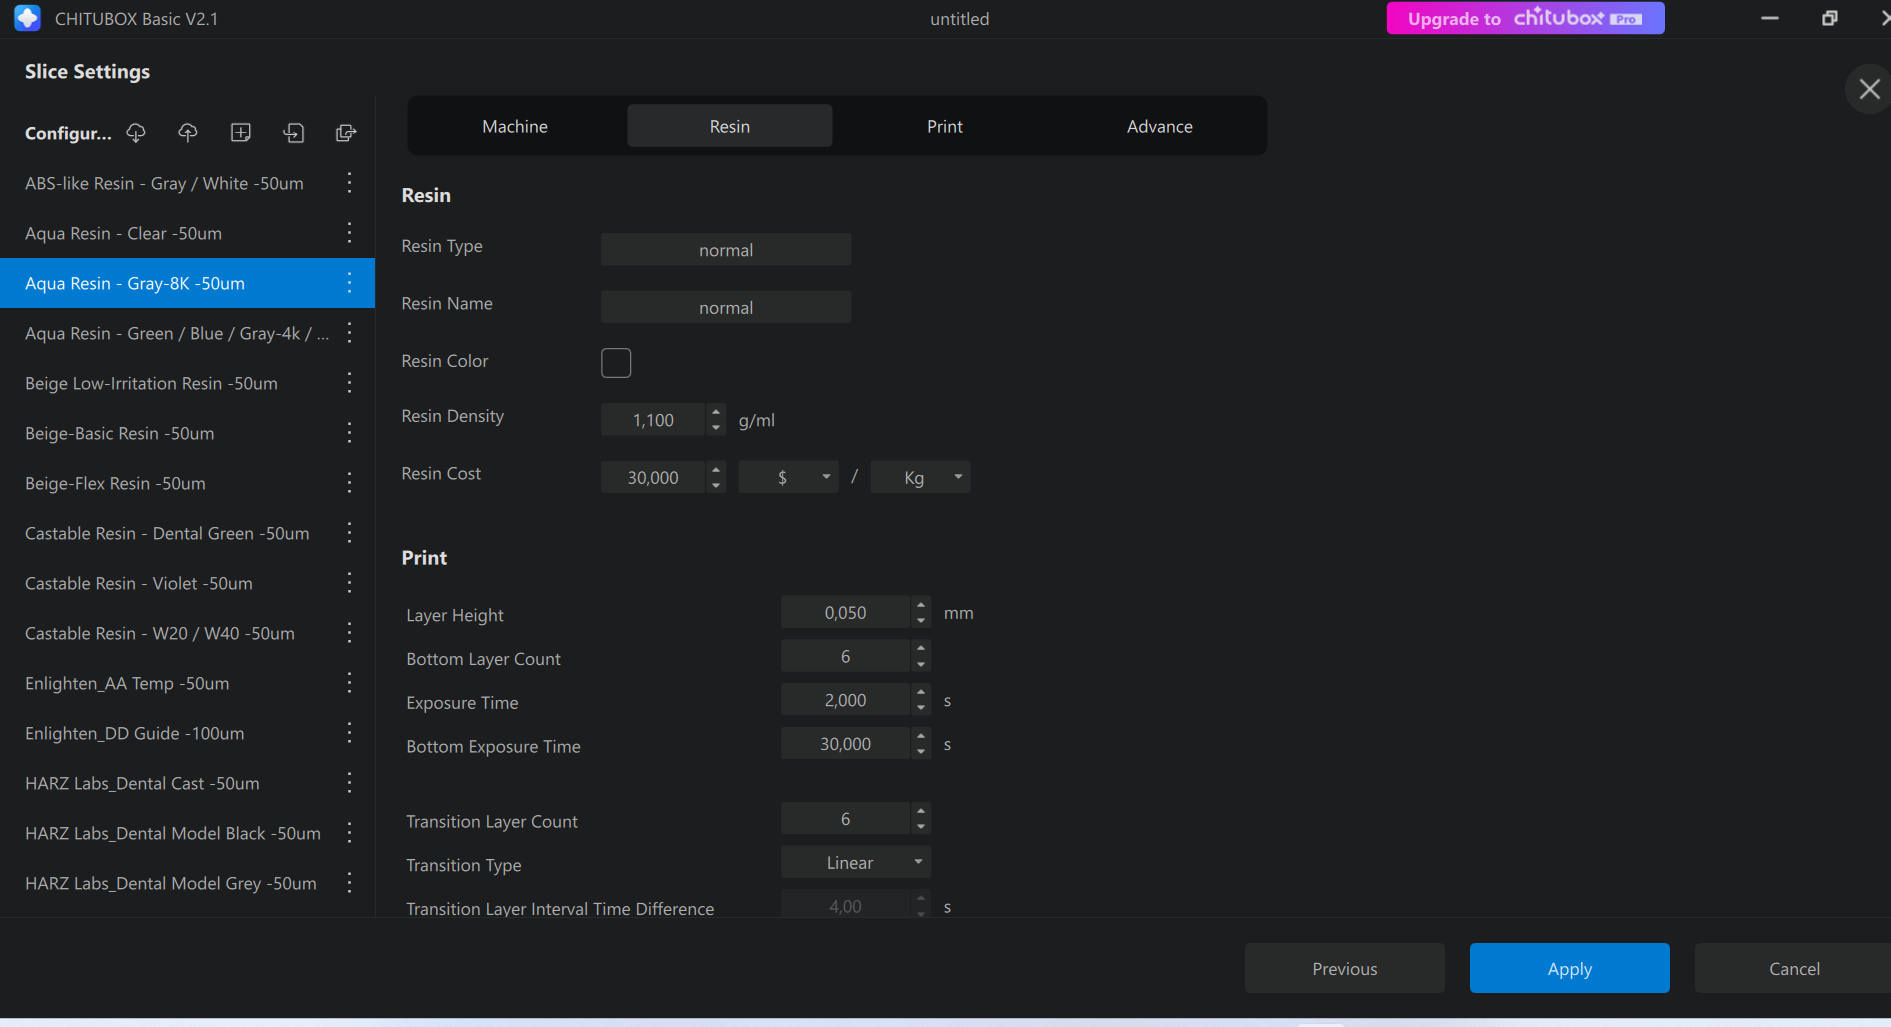Increase the Resin Cost value
The height and width of the screenshot is (1027, 1891).
716,469
